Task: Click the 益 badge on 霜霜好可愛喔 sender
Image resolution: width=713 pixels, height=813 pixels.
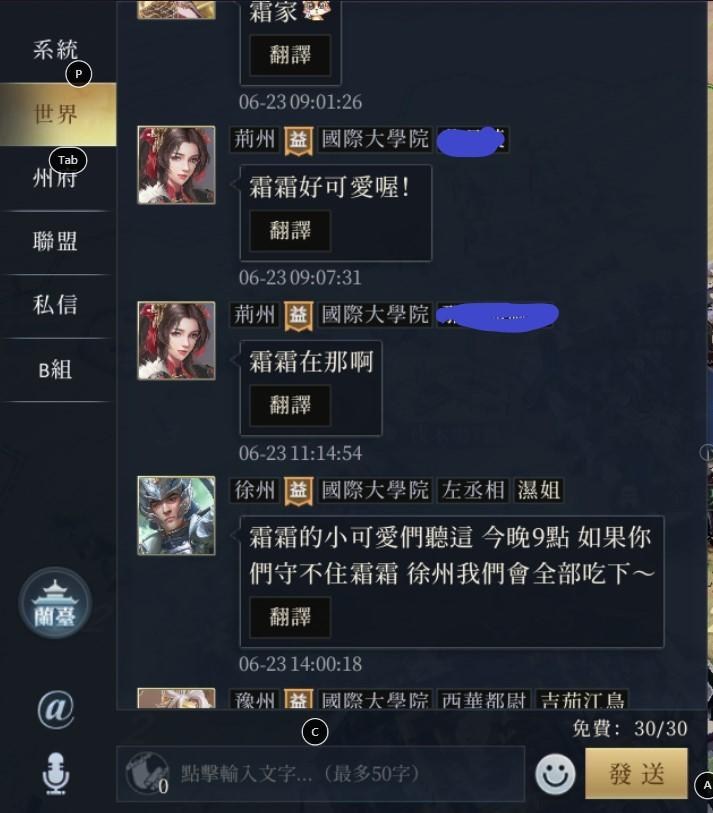Action: 298,140
